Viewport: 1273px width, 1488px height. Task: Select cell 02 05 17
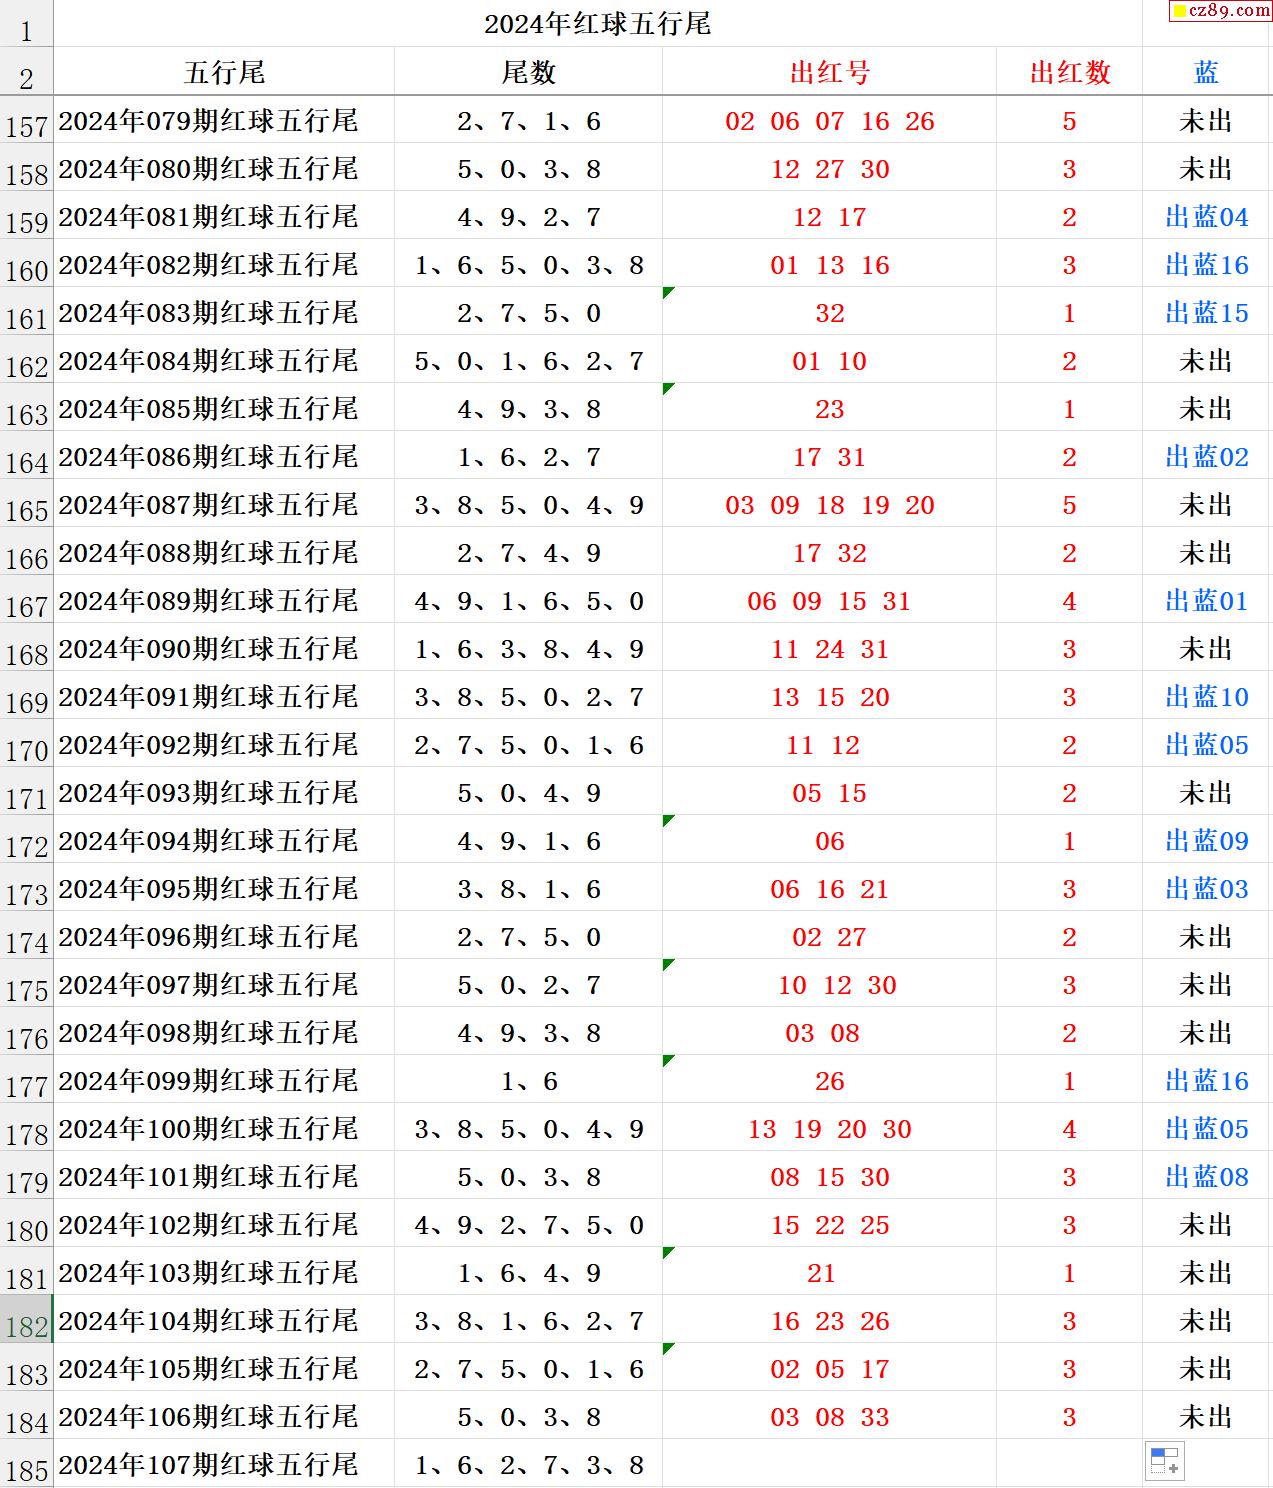click(x=829, y=1369)
